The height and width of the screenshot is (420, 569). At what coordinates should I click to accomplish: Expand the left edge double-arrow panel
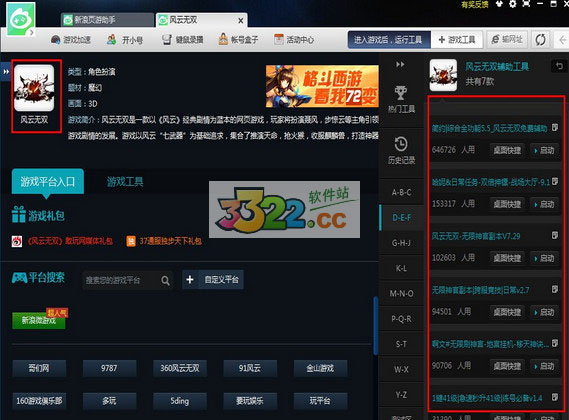point(5,72)
